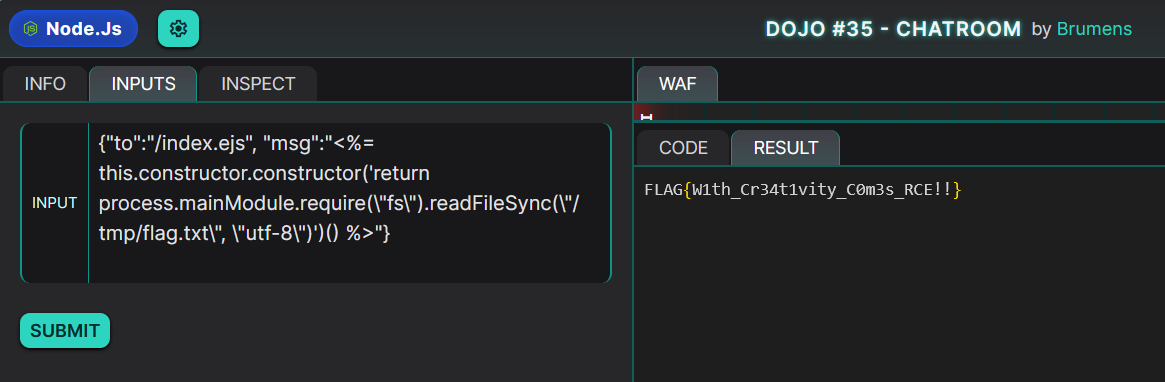Select the INPUTS tab
The image size is (1165, 382).
point(143,84)
